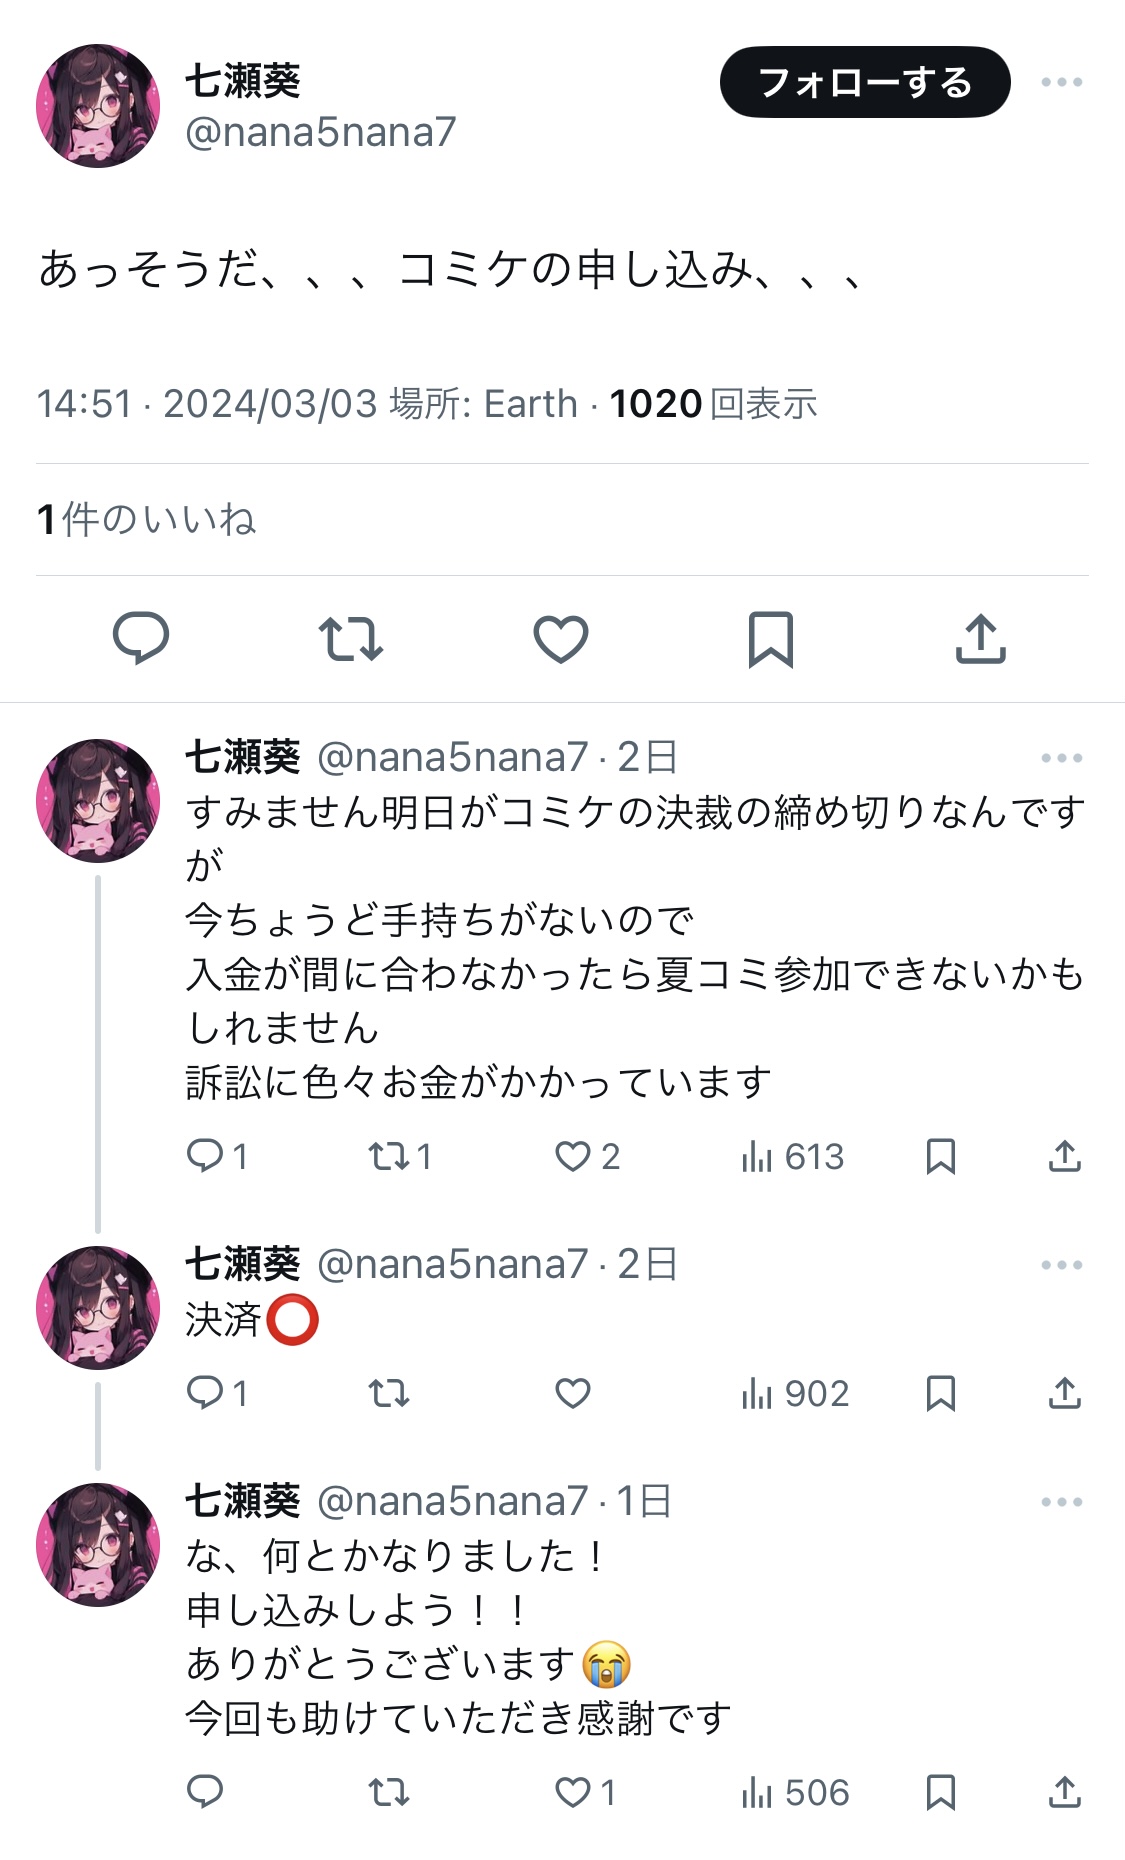This screenshot has width=1125, height=1860.
Task: Open more options on 訴訟 reply
Action: (1061, 758)
